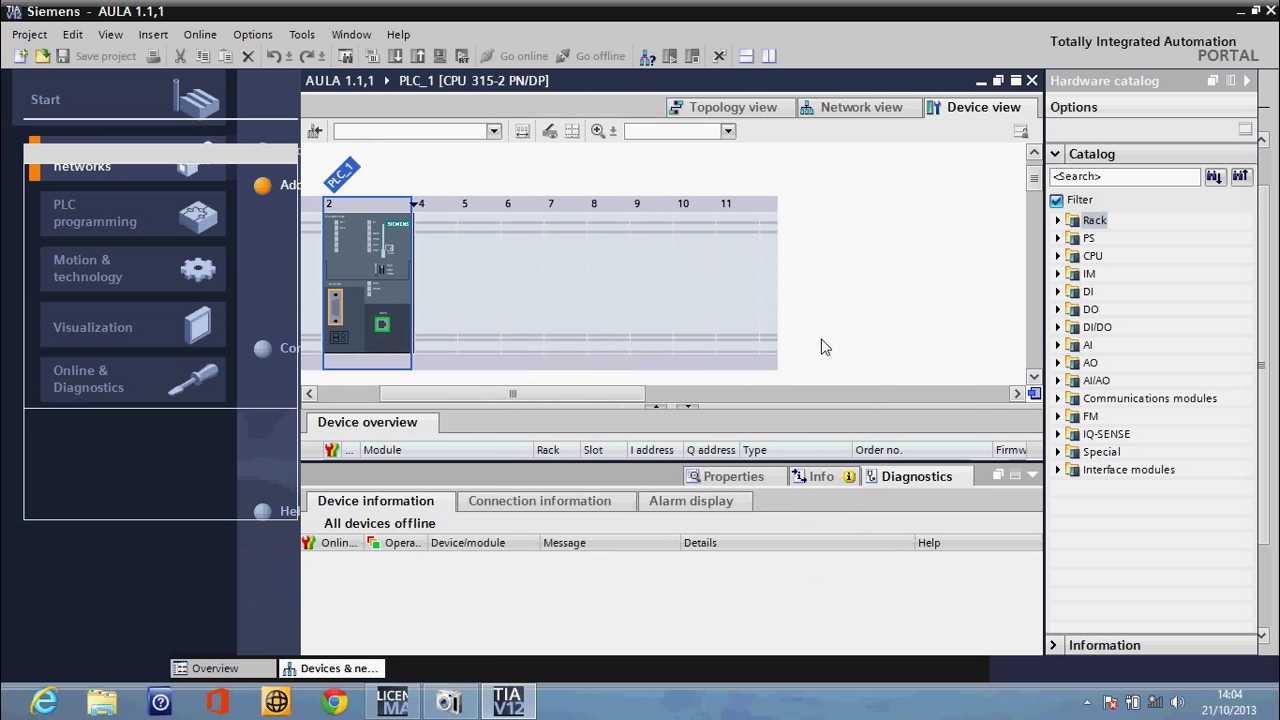Click the Accessible devices help icon

pos(647,56)
